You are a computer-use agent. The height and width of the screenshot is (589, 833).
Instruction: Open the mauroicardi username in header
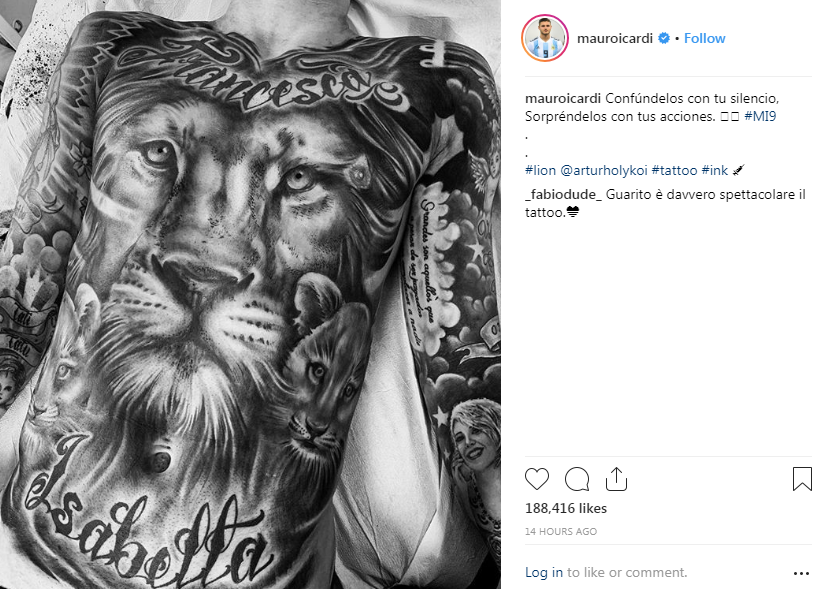click(x=615, y=38)
